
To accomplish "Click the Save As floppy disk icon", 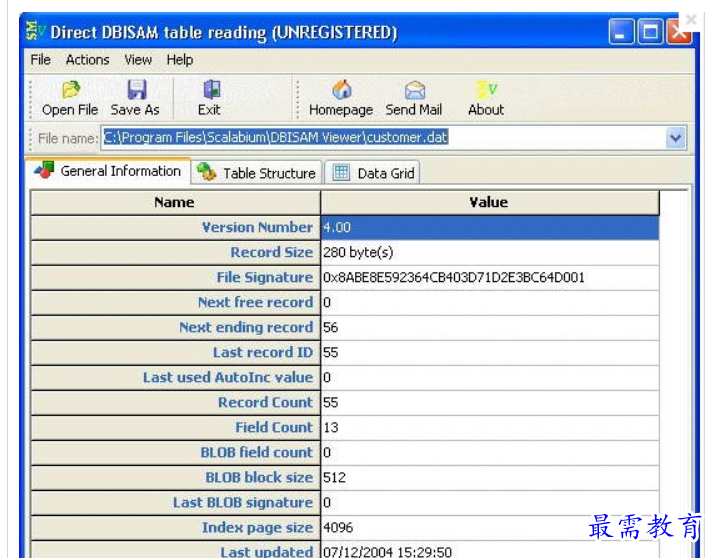I will pyautogui.click(x=136, y=90).
